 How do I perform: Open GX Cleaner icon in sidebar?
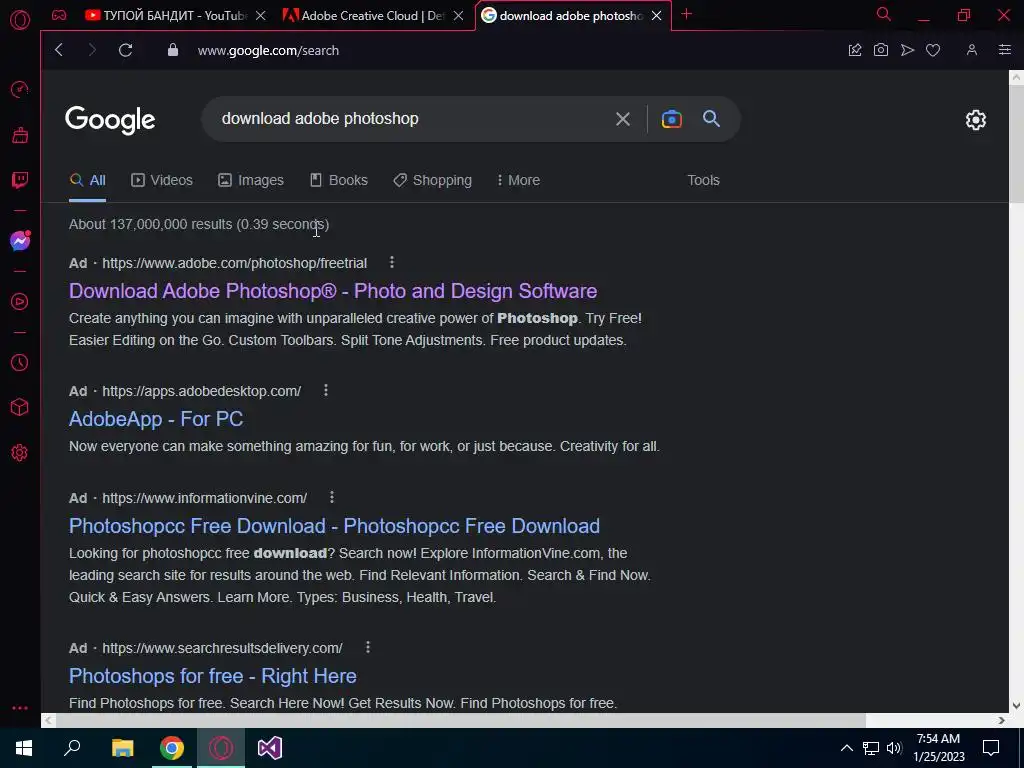20,135
